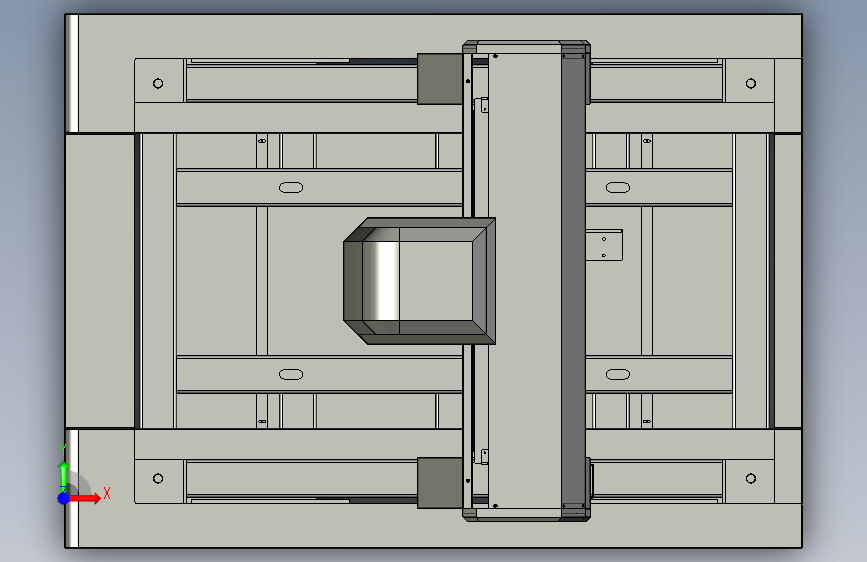
Task: Select the upper-left oblong slot in the crossbar
Action: click(x=291, y=188)
